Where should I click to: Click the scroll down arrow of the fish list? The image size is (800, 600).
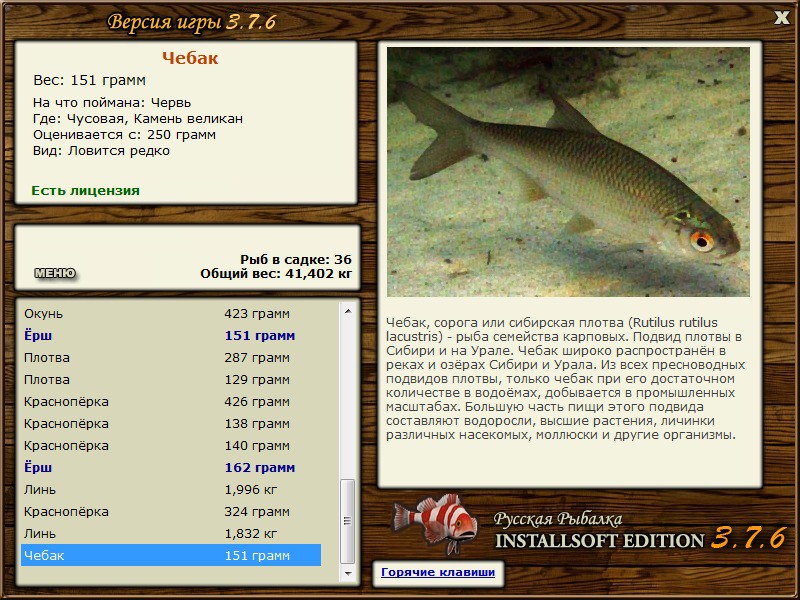click(x=348, y=573)
